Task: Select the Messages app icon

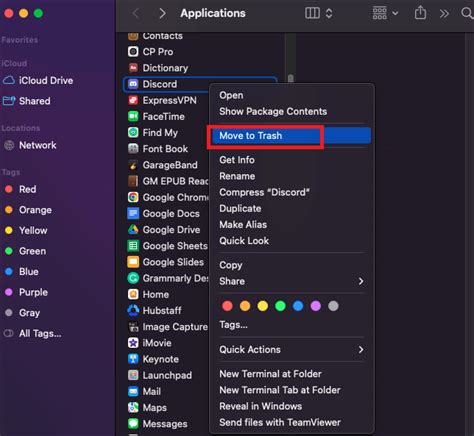Action: tap(133, 424)
